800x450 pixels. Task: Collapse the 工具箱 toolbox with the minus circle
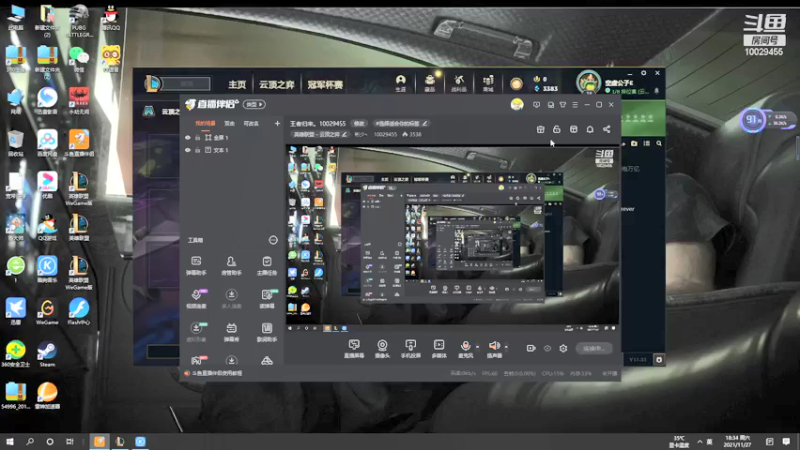click(273, 240)
